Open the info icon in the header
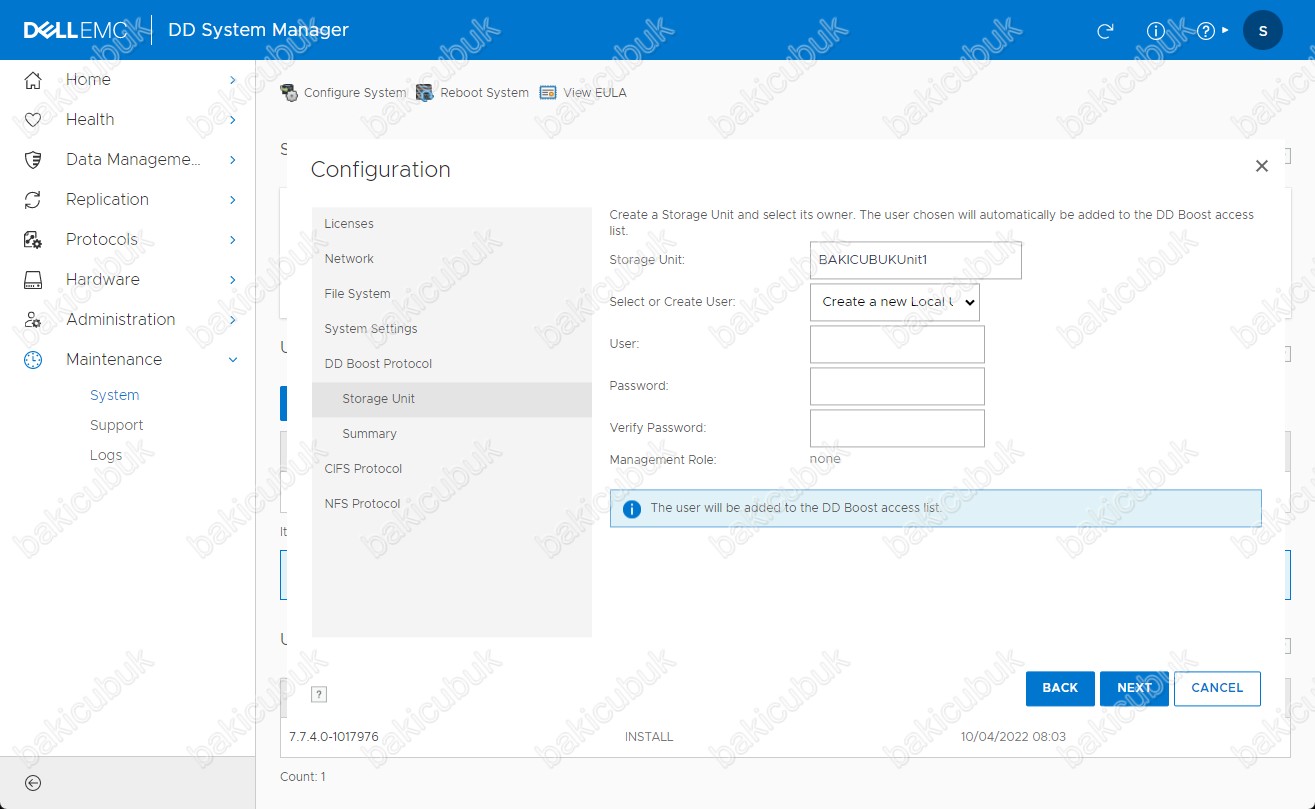1315x809 pixels. 1156,30
